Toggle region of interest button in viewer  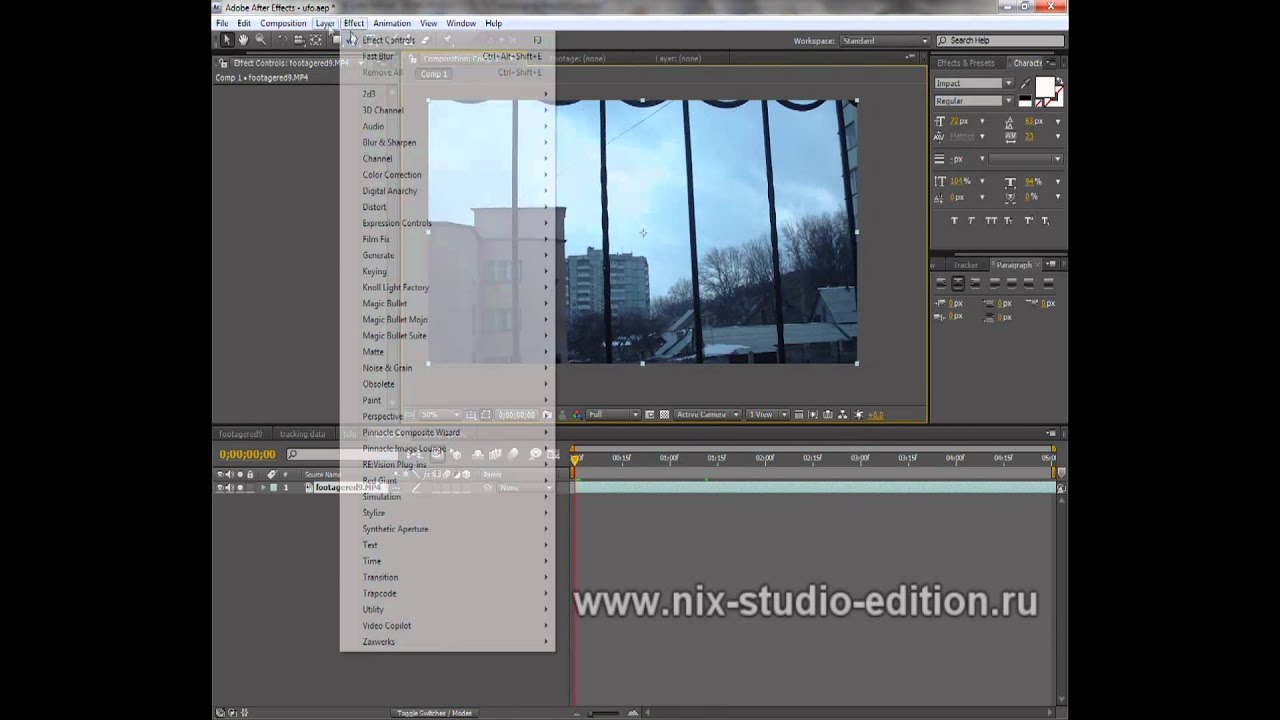(x=650, y=414)
